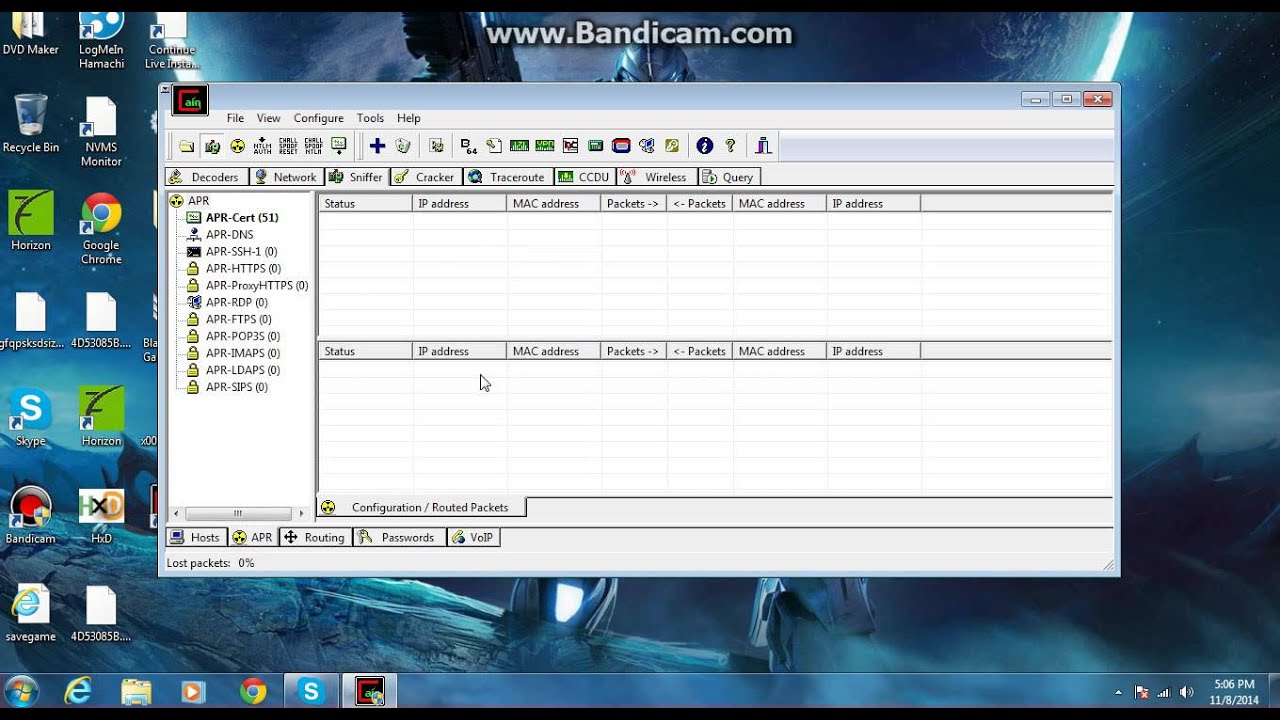Toggle the Start/Stop Sniffer toolbar icon

212,146
